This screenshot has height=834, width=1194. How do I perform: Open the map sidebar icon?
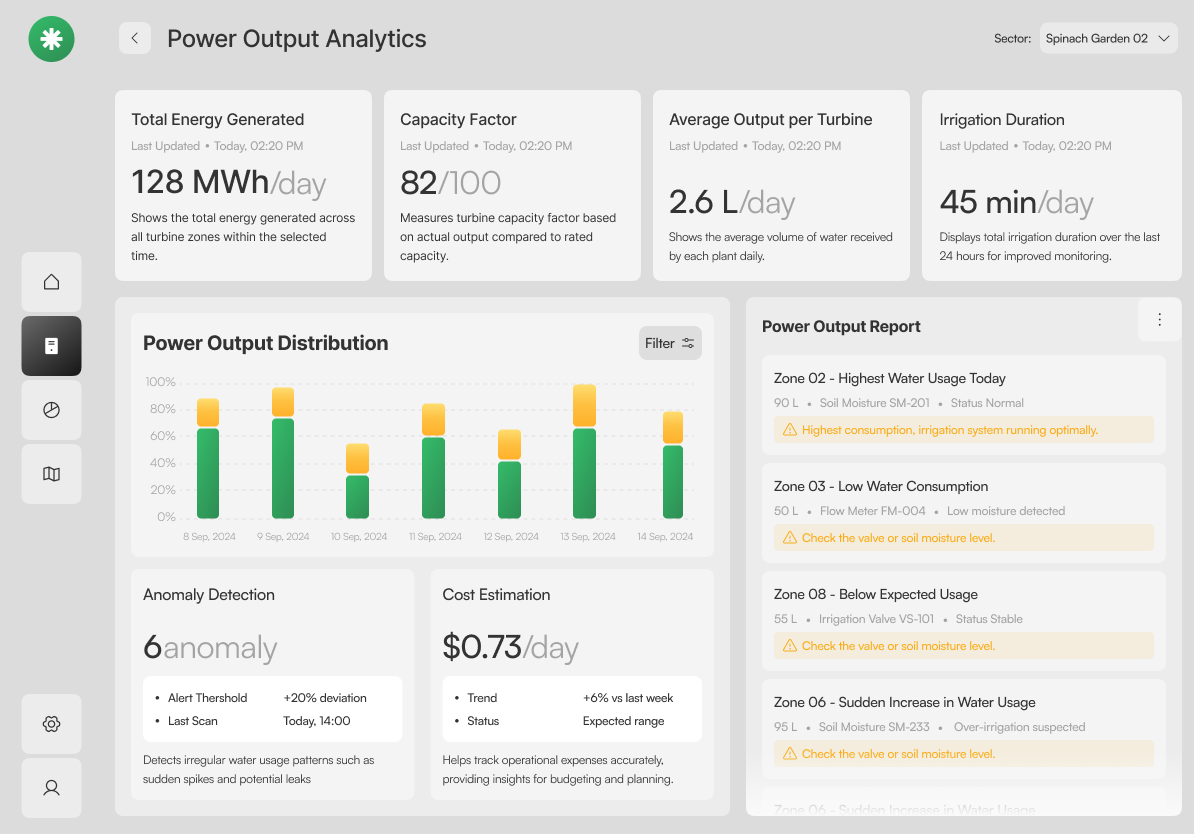pos(51,474)
